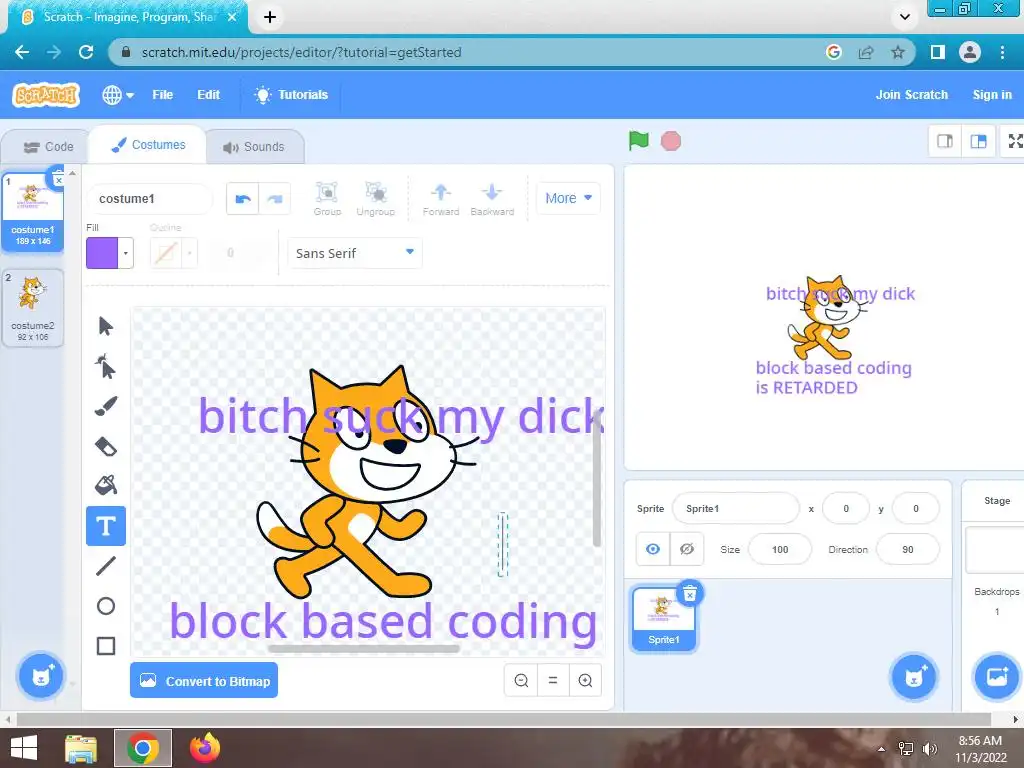
Task: Open the Edit menu
Action: [x=208, y=95]
